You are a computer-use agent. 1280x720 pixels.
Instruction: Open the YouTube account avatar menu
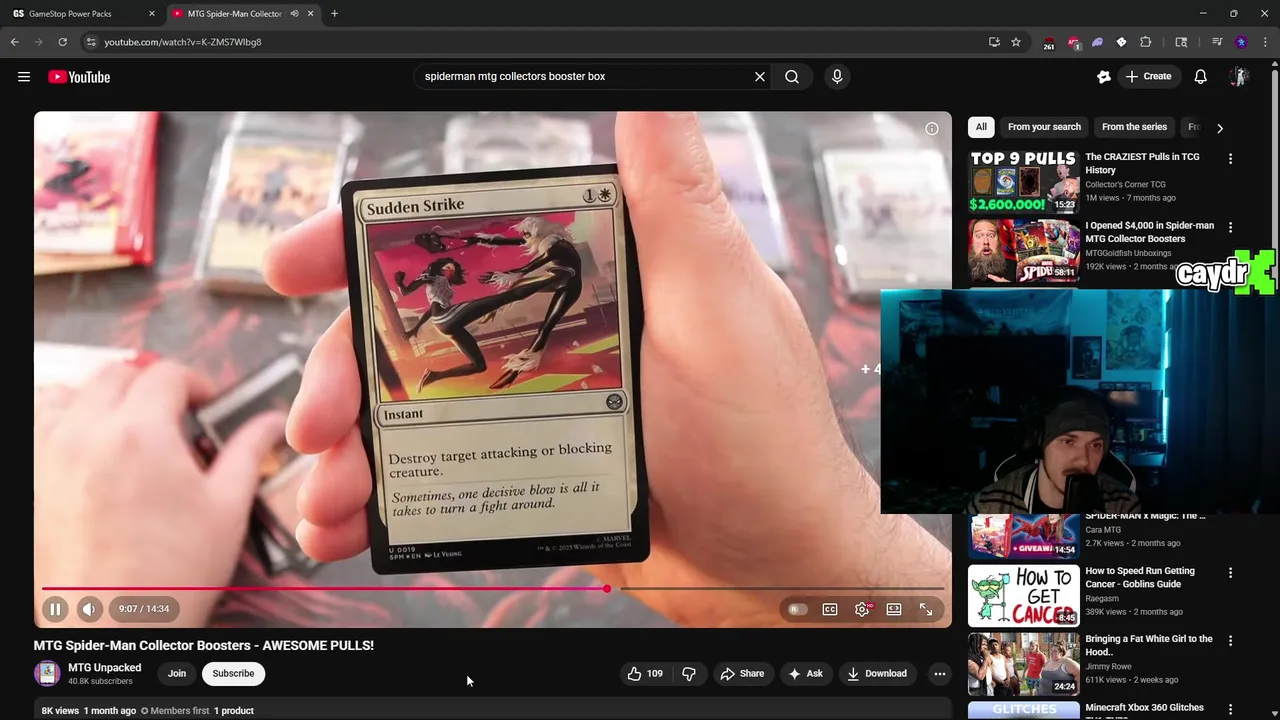1239,77
